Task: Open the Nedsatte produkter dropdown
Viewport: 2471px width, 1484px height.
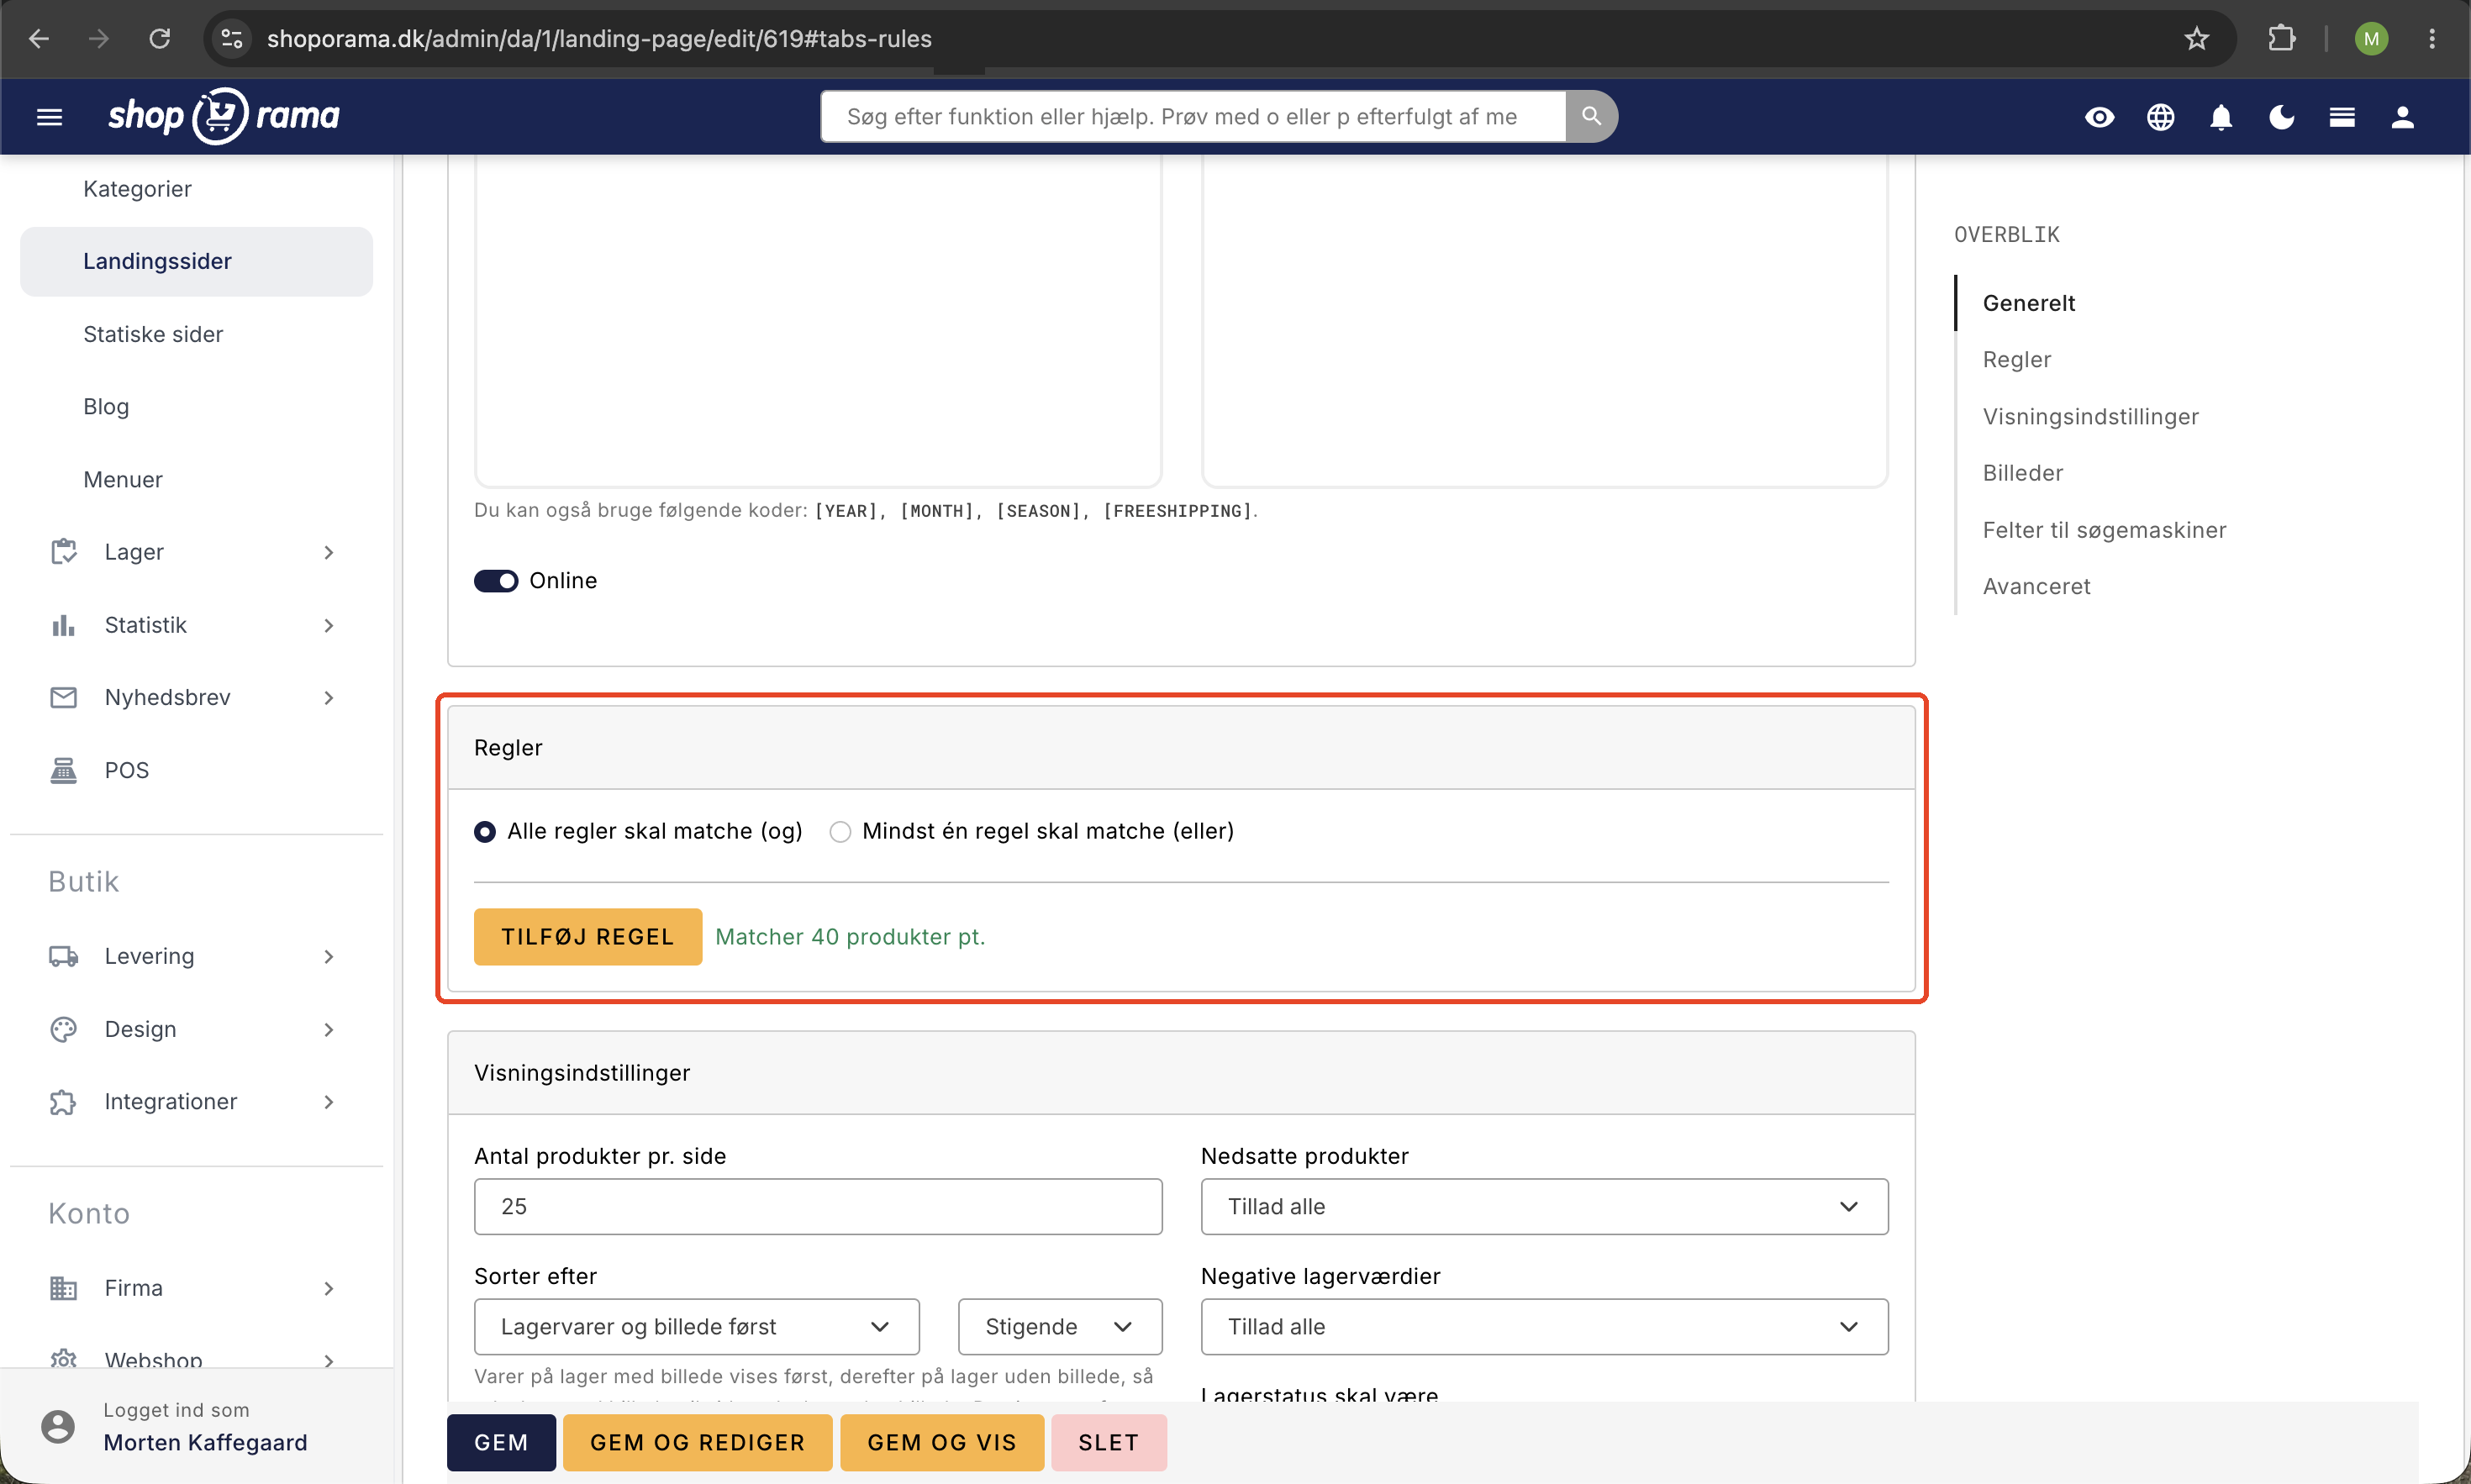Action: [x=1544, y=1207]
